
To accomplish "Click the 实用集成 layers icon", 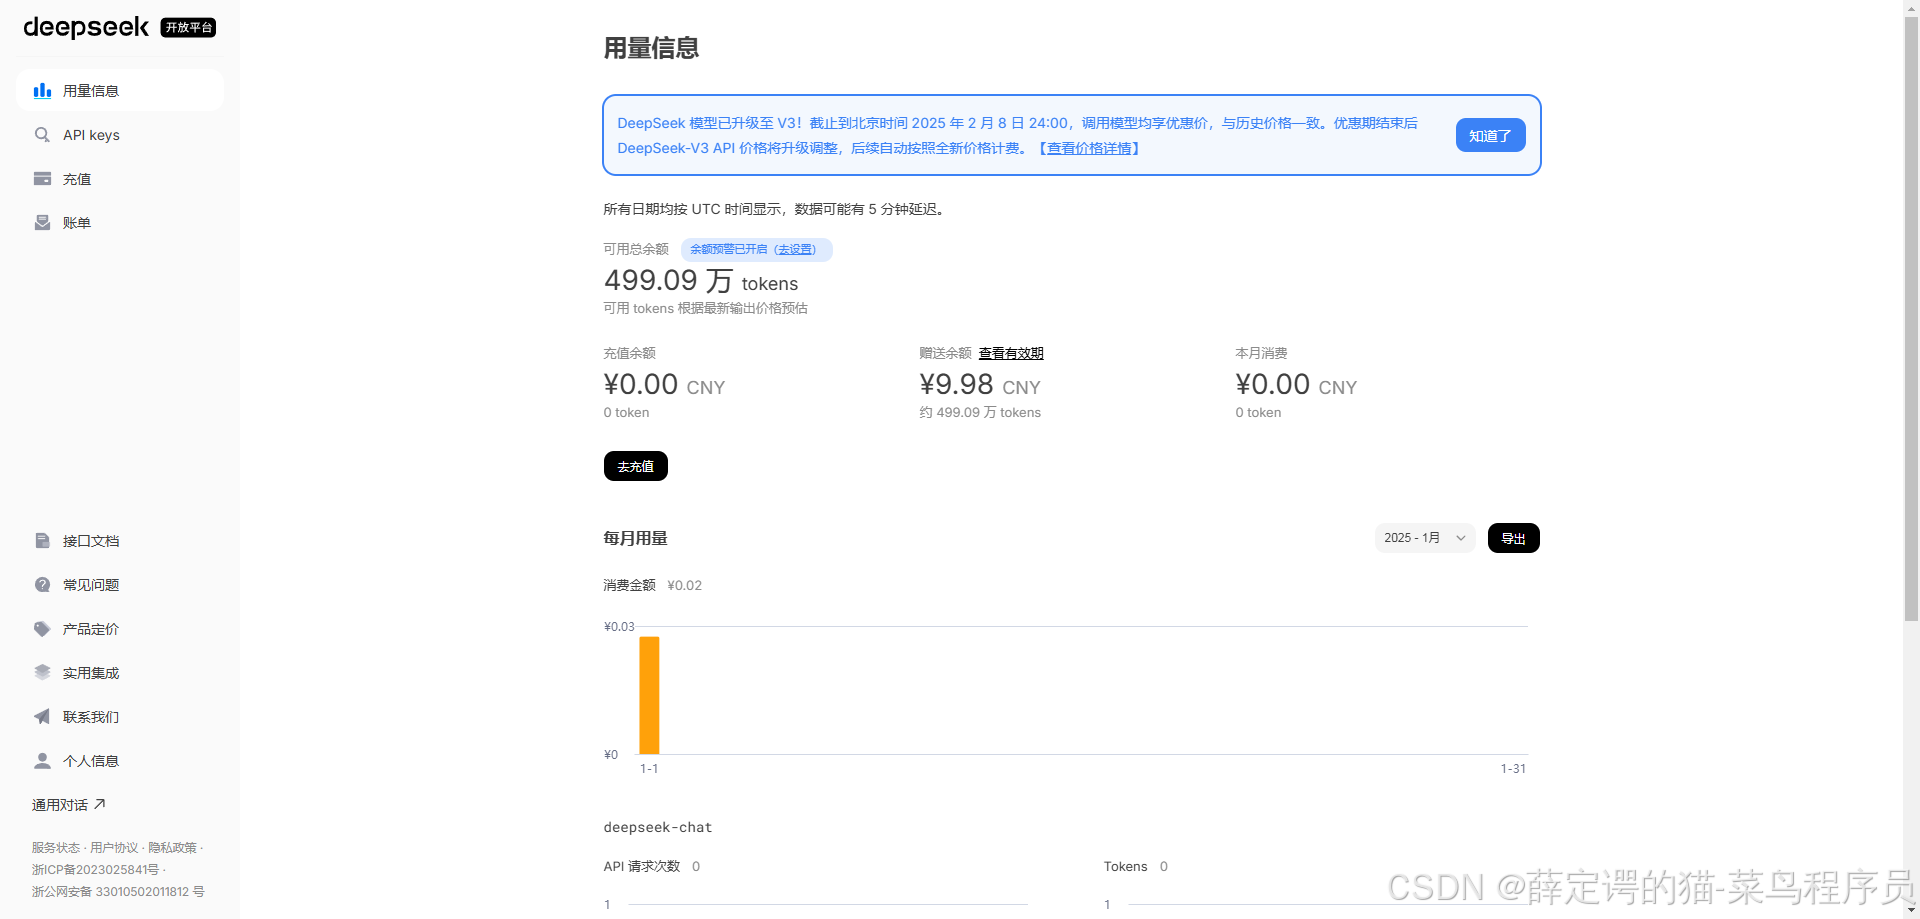I will [42, 673].
